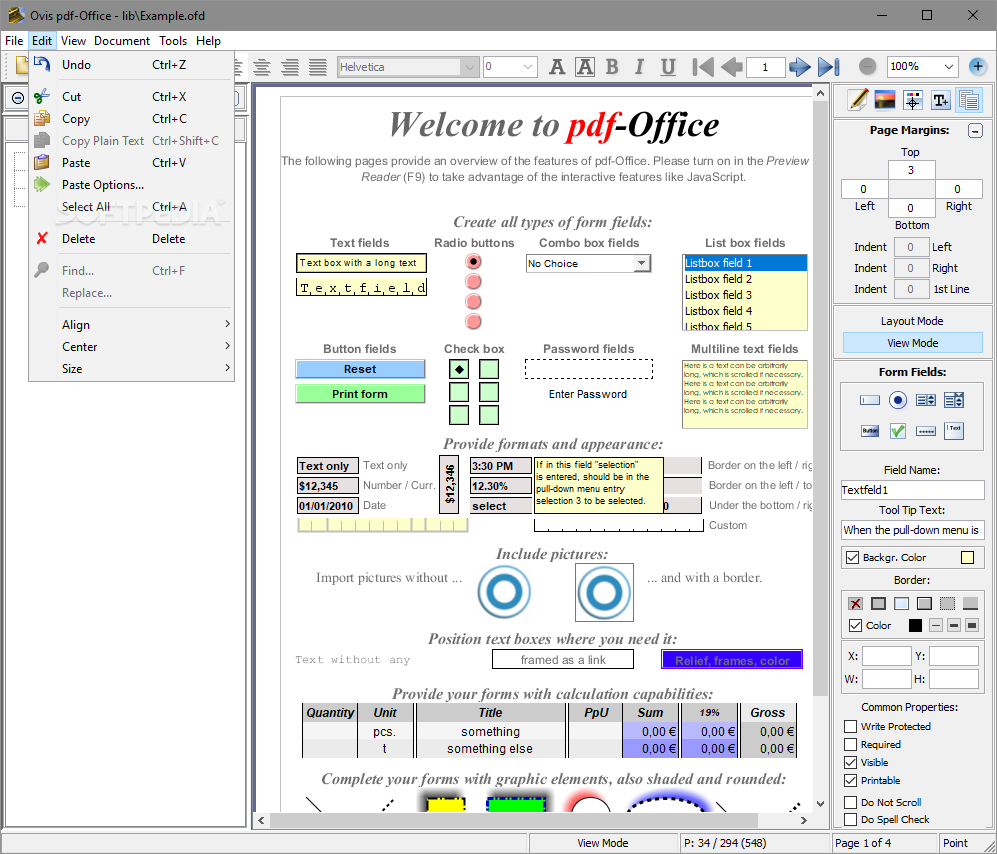Uncheck the Printable checkbox
997x854 pixels.
(851, 780)
